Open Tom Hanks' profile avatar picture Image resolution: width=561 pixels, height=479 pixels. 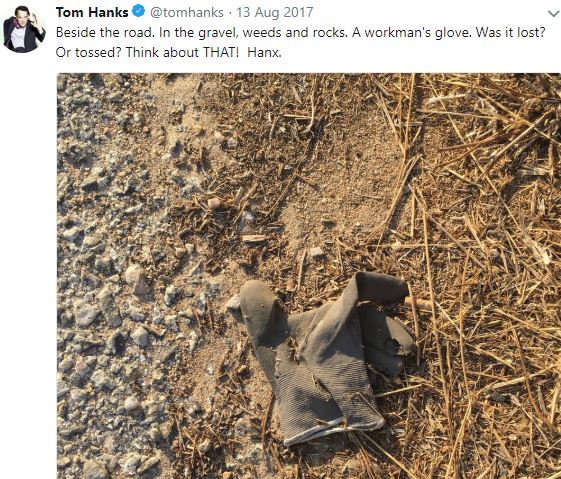[x=24, y=29]
